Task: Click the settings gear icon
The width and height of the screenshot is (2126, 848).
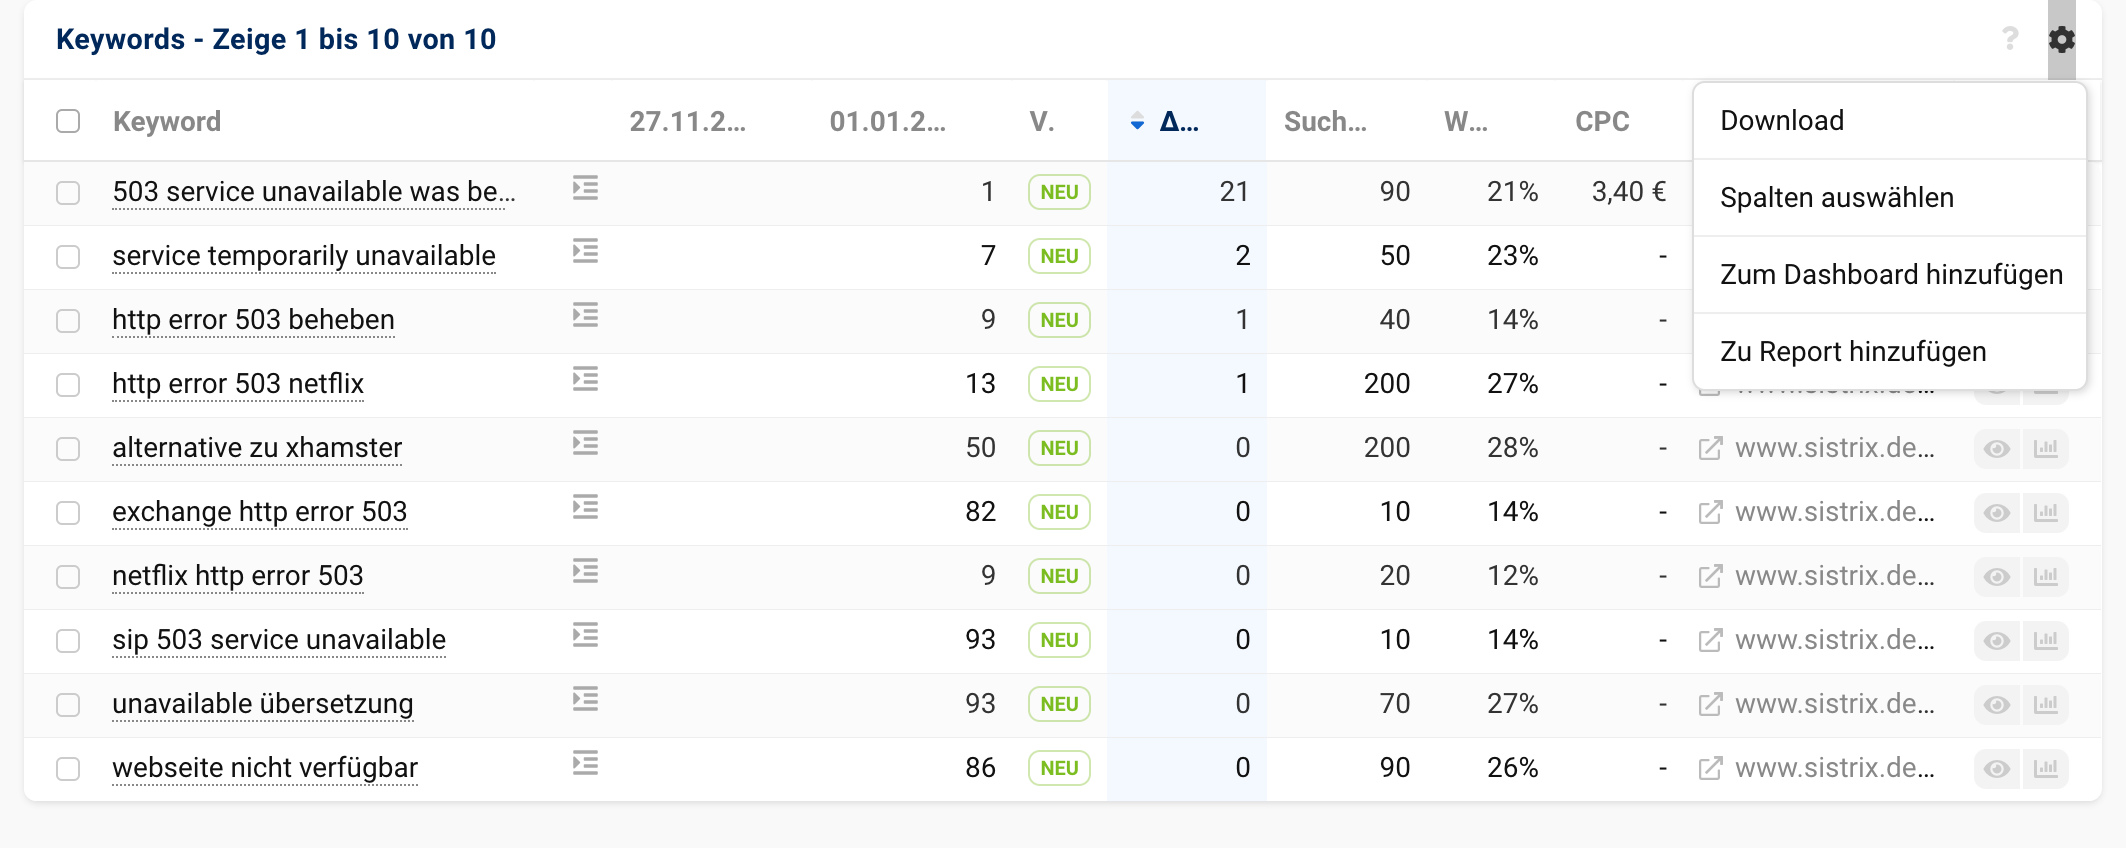Action: [x=2061, y=40]
